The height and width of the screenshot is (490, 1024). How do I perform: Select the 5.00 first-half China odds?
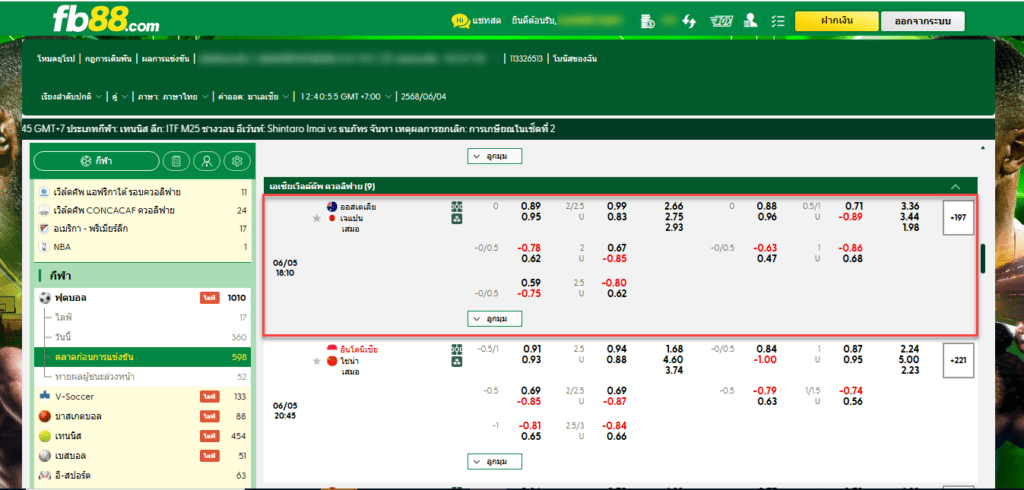pyautogui.click(x=909, y=360)
